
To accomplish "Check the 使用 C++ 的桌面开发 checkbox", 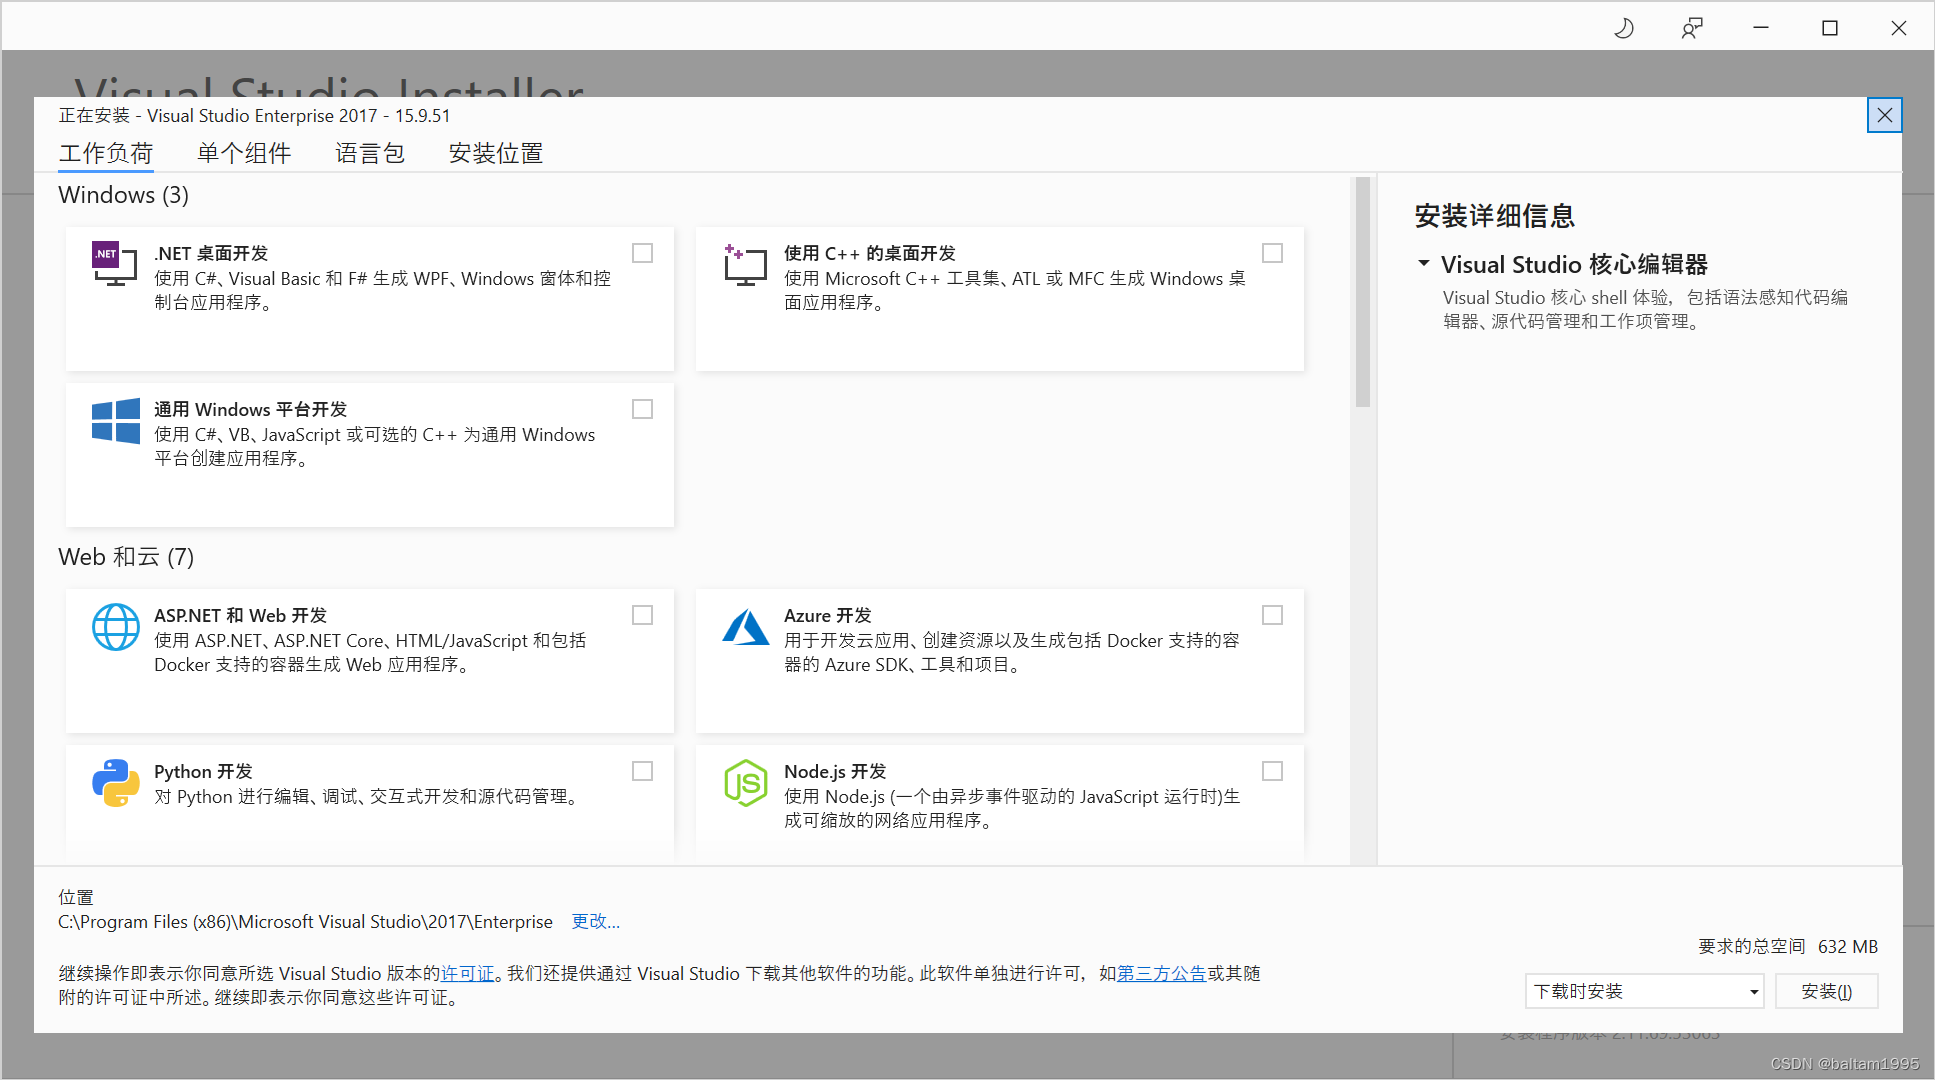I will click(1273, 253).
